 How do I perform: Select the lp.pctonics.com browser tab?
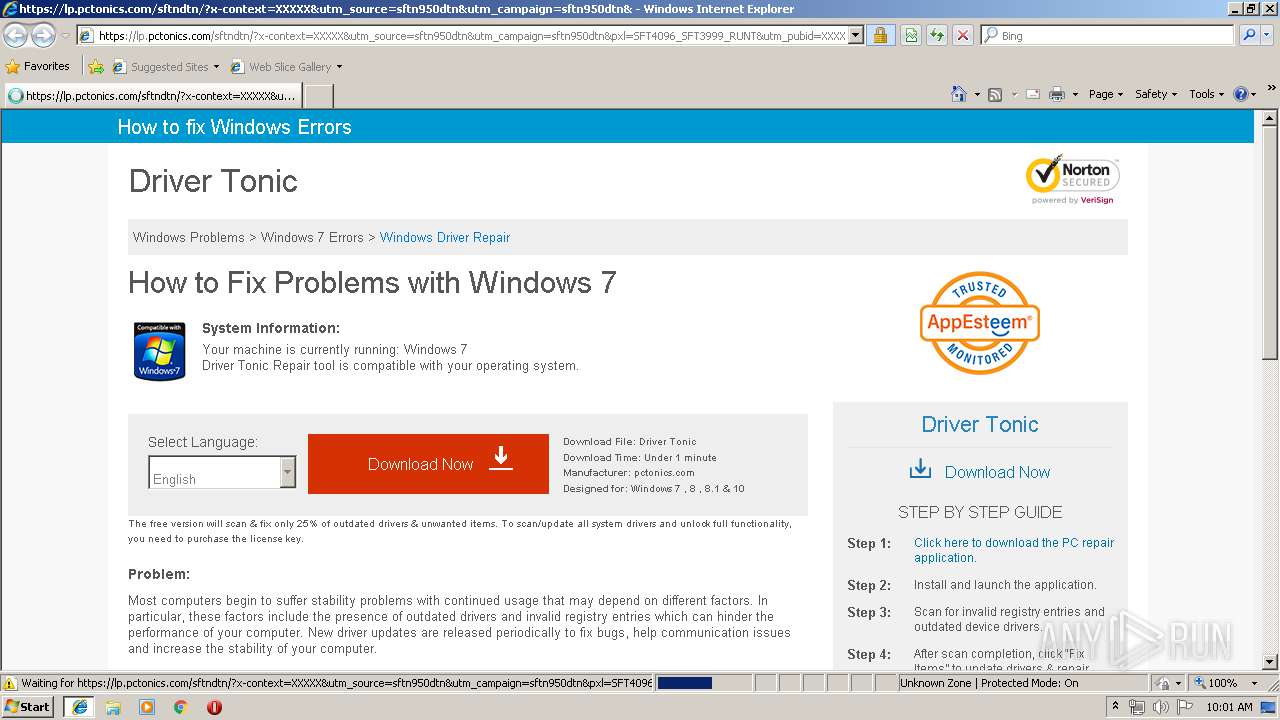pyautogui.click(x=152, y=96)
